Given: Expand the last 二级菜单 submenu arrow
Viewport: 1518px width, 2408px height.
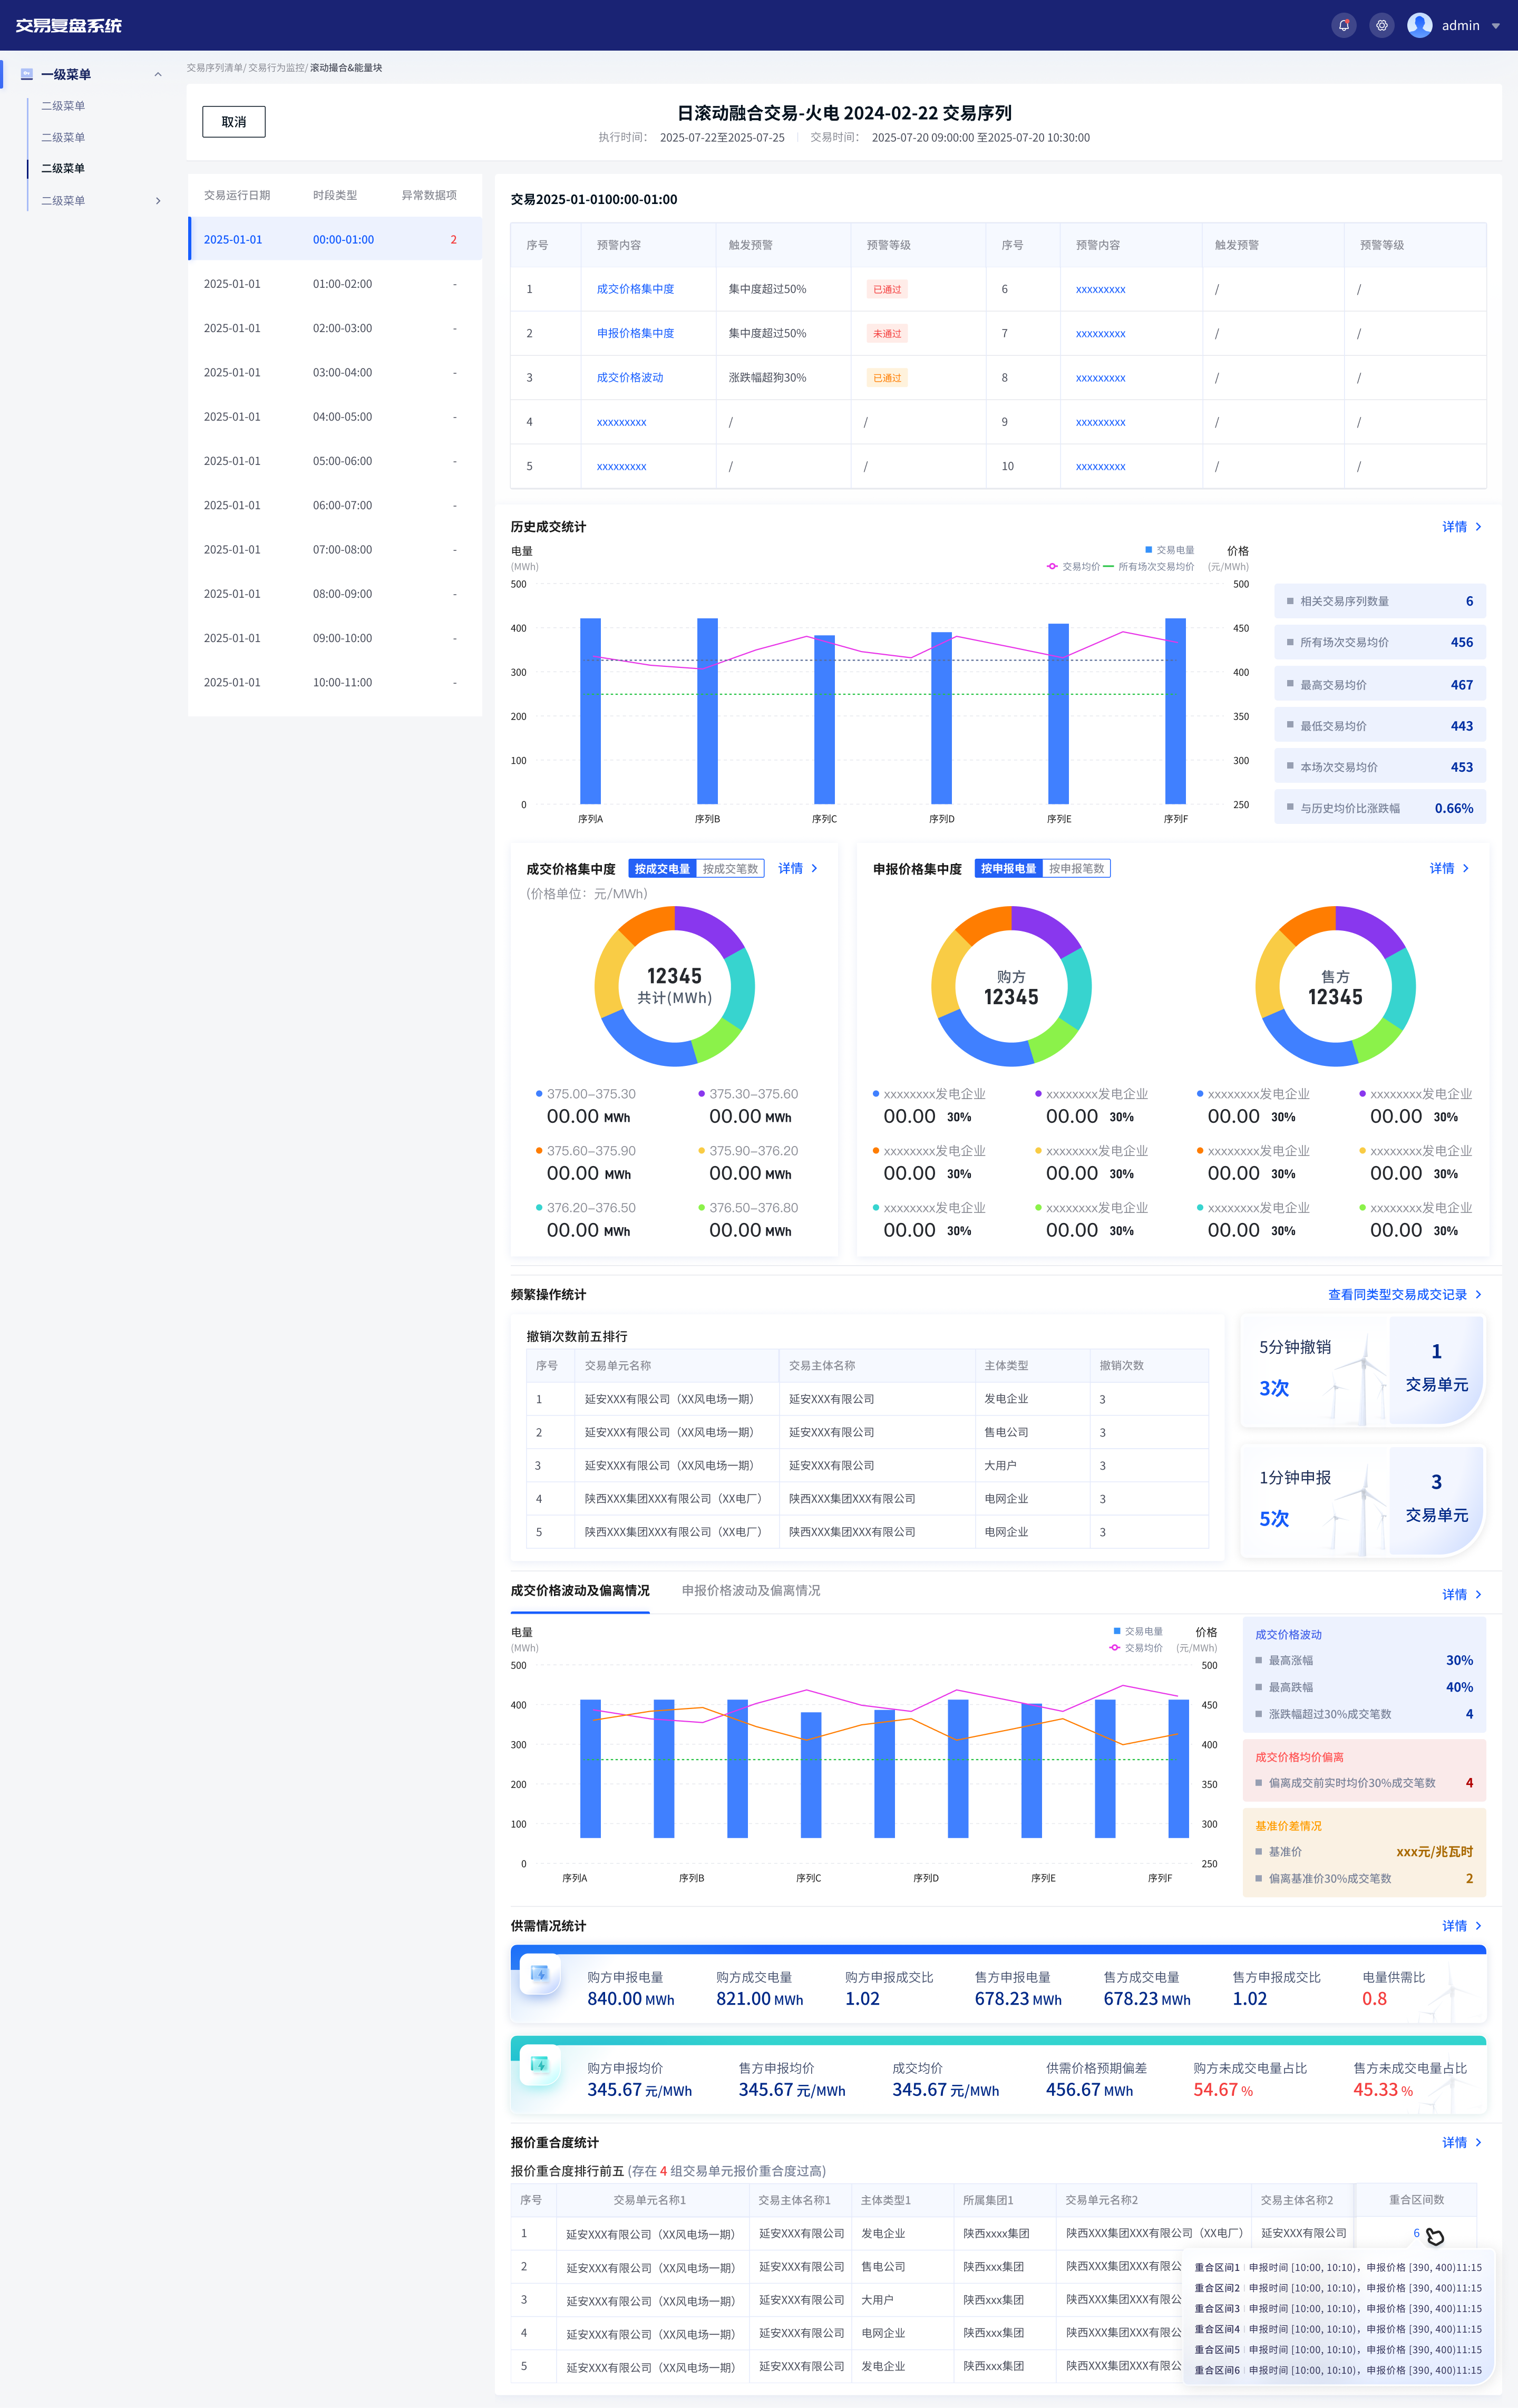Looking at the screenshot, I should click(158, 201).
